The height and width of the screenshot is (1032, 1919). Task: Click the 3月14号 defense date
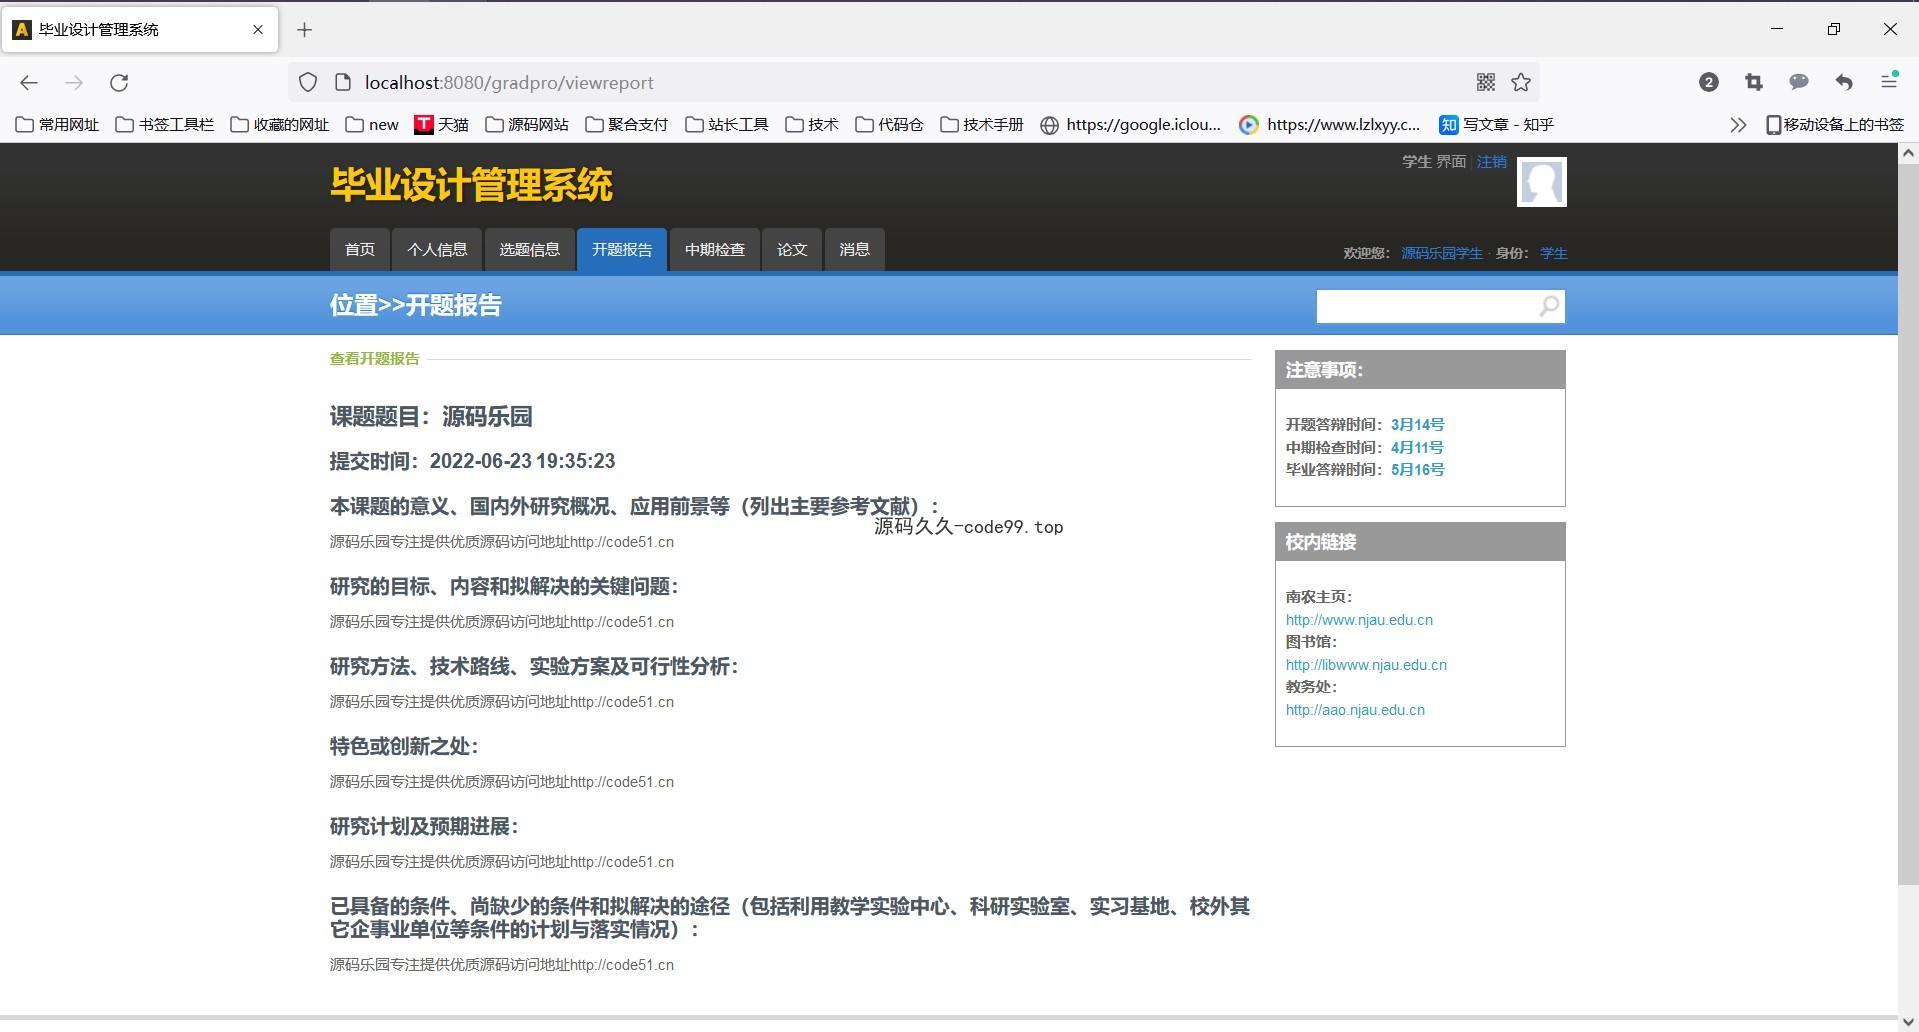pos(1417,425)
